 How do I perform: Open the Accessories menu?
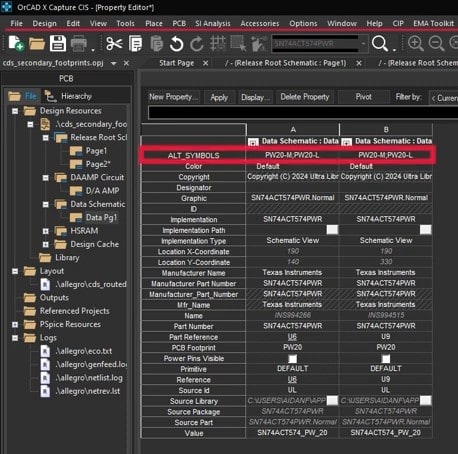click(x=260, y=23)
